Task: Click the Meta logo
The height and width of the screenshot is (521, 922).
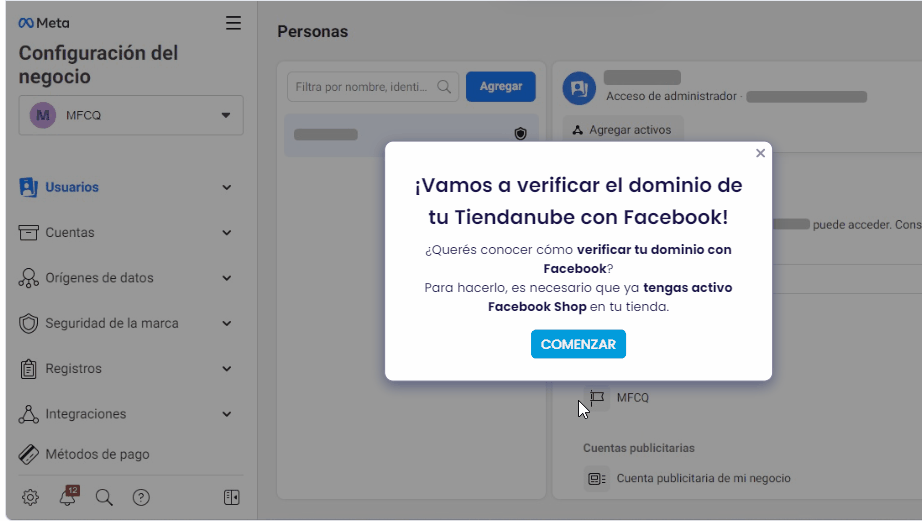Action: 44,23
